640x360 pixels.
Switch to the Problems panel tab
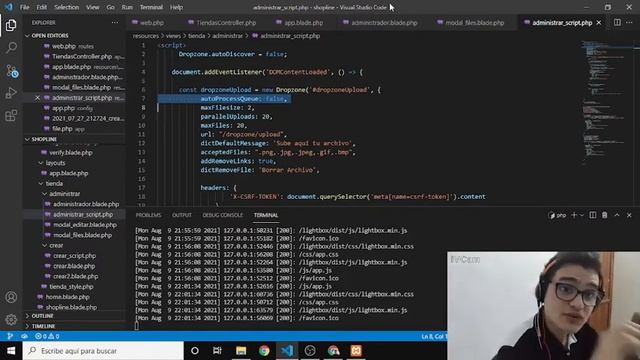148,215
